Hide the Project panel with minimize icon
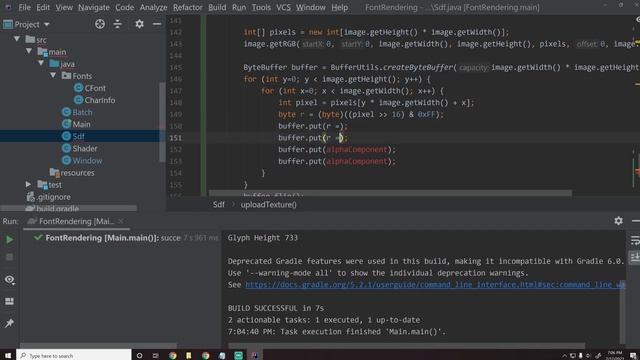The image size is (640, 360). pos(157,24)
